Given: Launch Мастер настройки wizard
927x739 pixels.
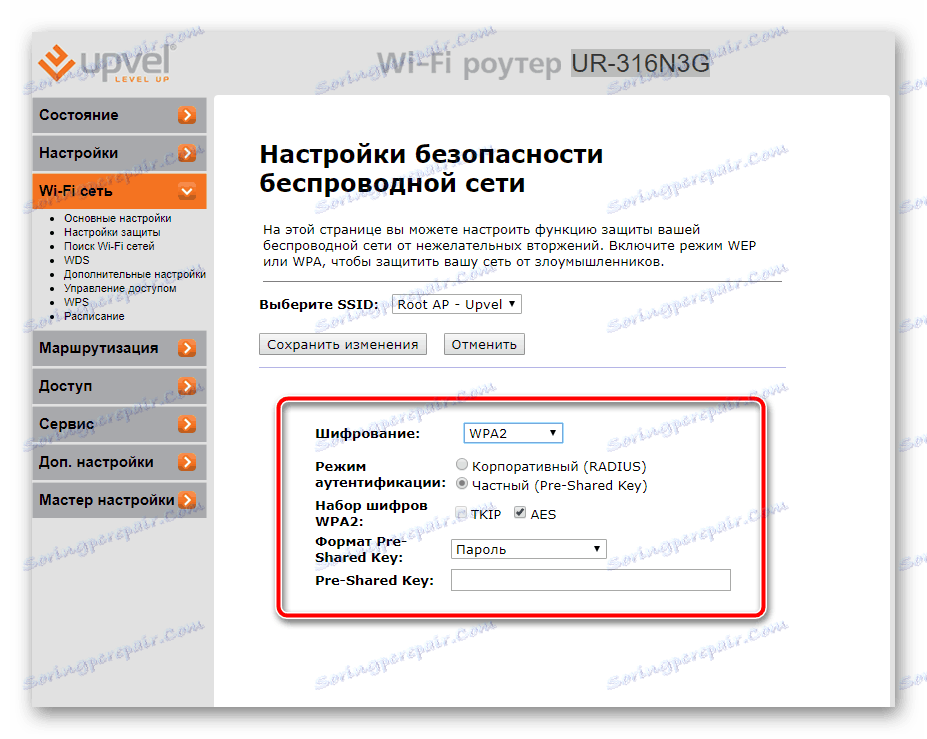Looking at the screenshot, I should click(119, 500).
